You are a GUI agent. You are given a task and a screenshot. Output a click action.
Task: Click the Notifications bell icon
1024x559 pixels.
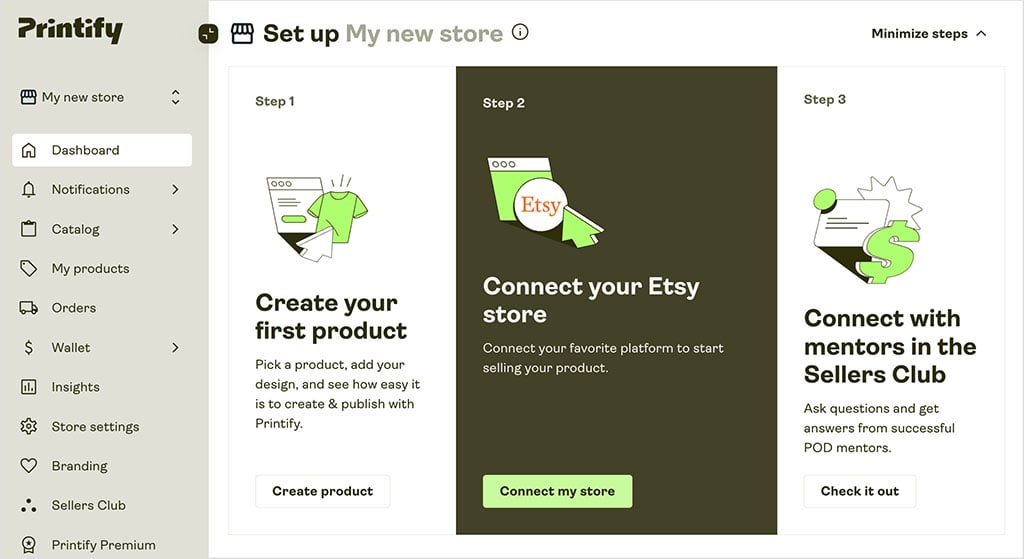pos(29,190)
